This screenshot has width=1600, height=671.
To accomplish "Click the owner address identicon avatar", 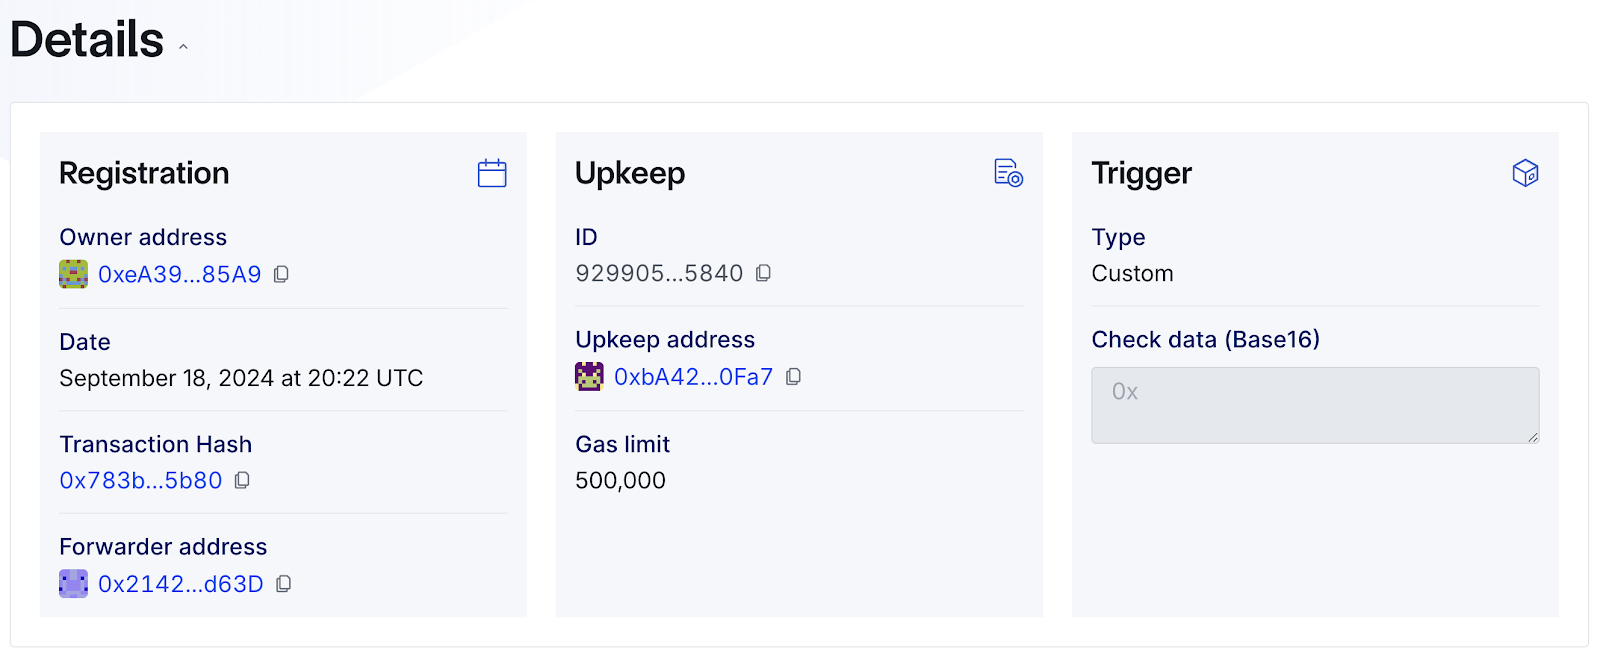I will point(73,274).
